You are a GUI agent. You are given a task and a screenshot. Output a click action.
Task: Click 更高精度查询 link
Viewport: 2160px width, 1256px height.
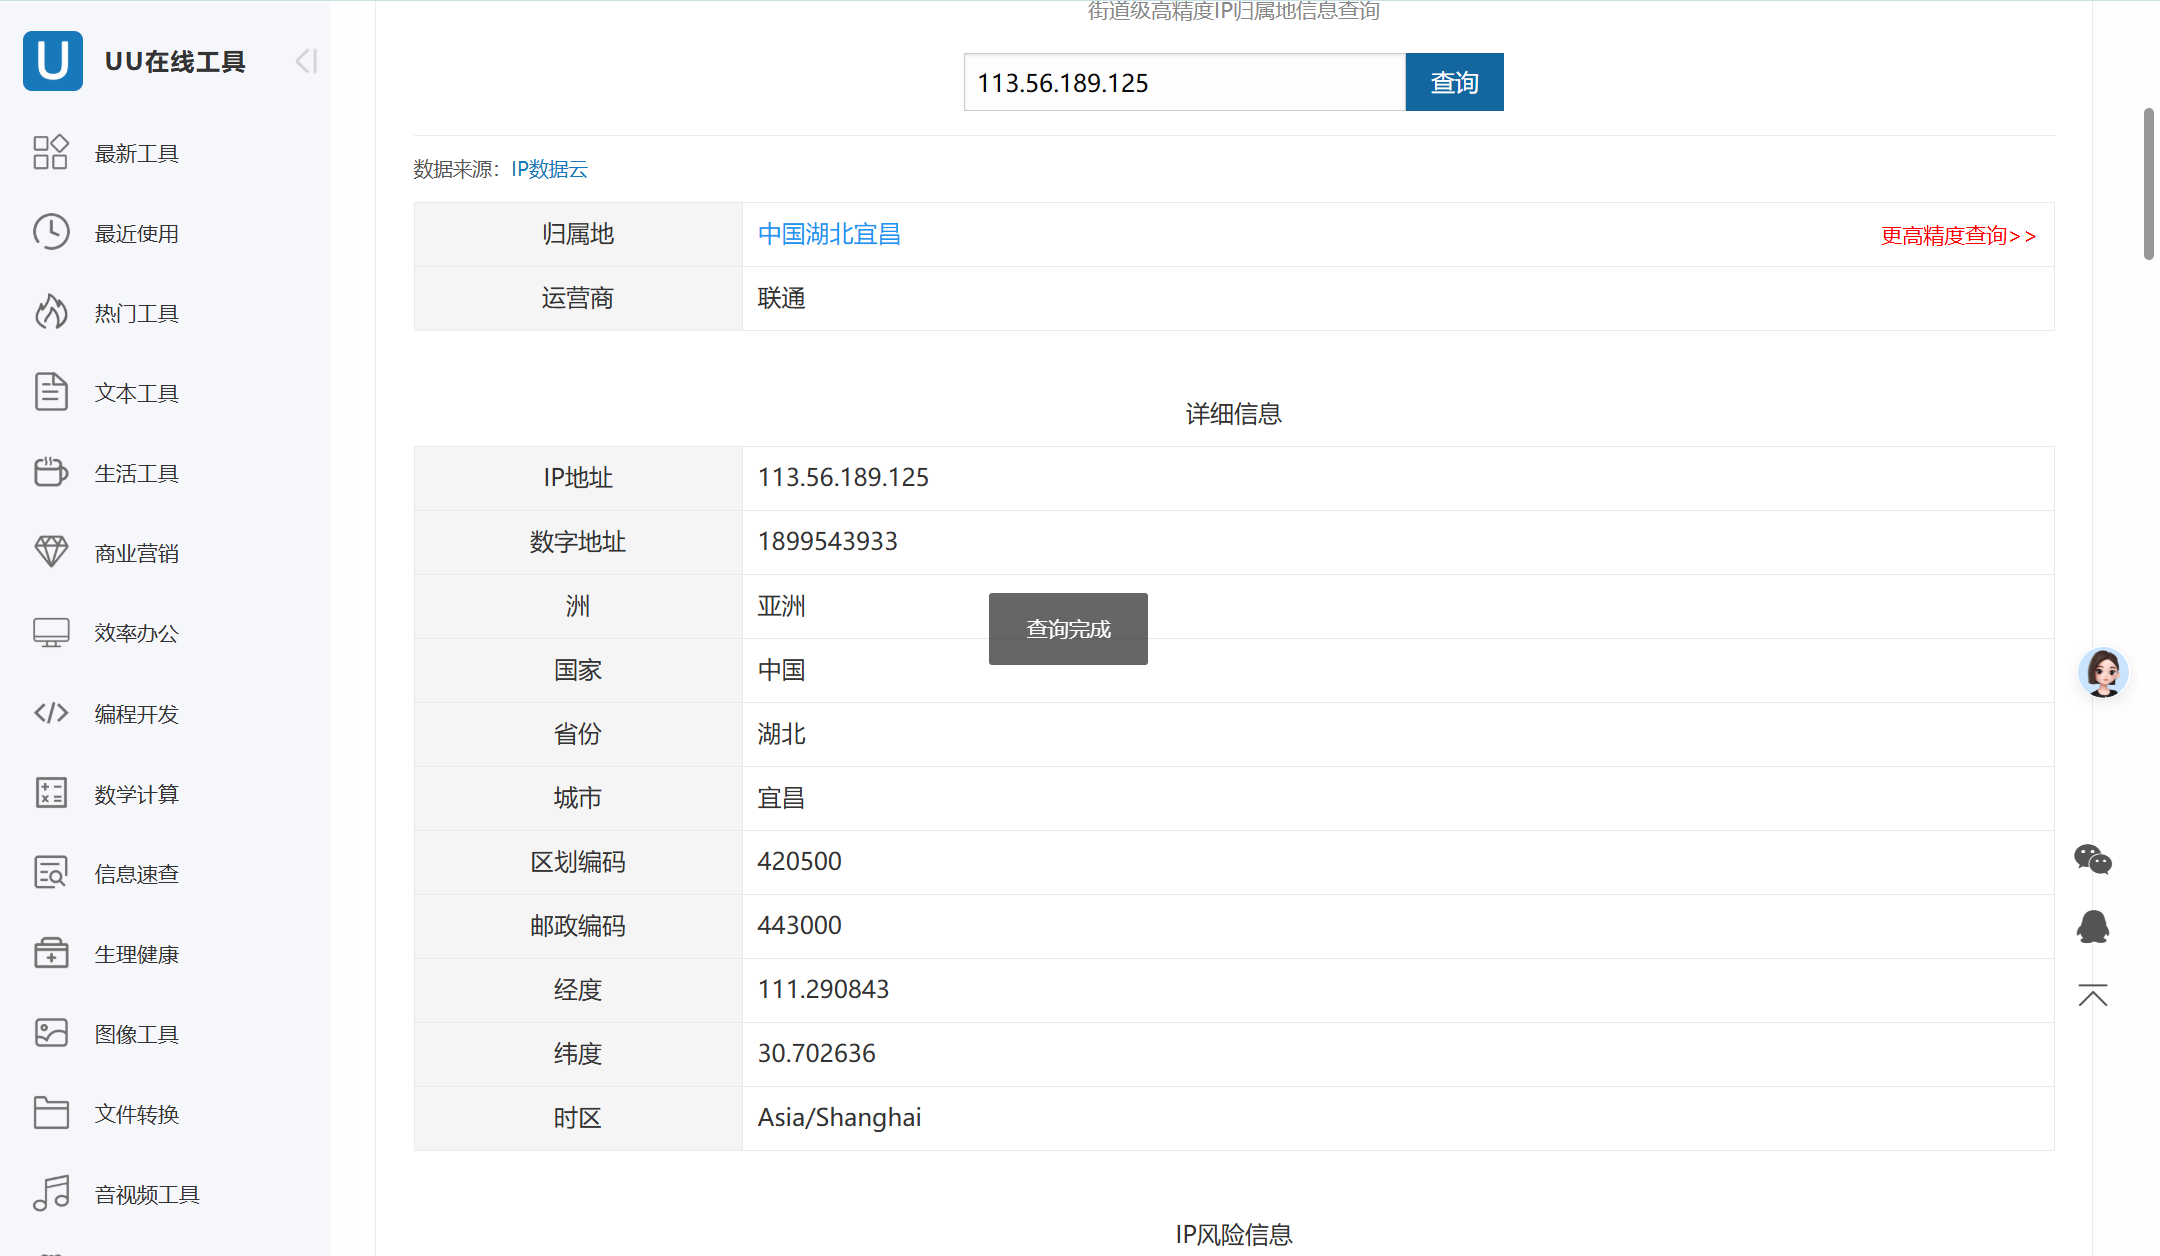[x=1957, y=236]
